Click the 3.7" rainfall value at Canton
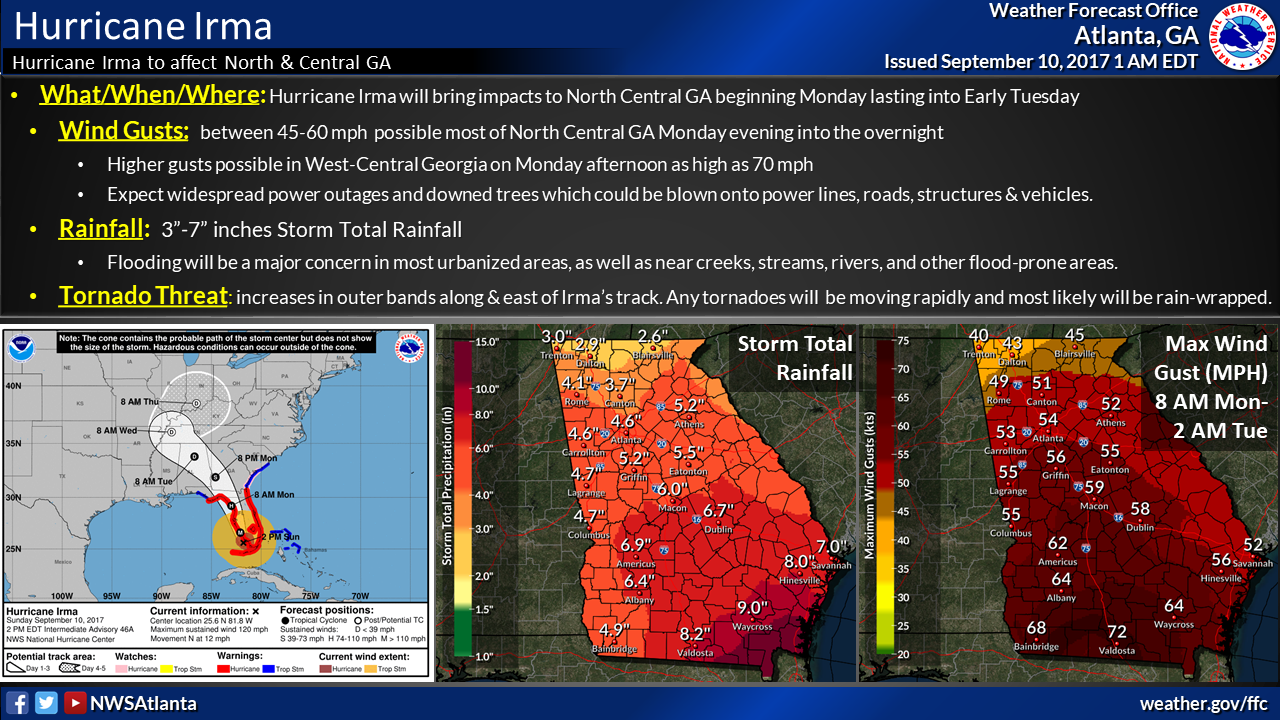This screenshot has height=720, width=1280. (x=621, y=384)
